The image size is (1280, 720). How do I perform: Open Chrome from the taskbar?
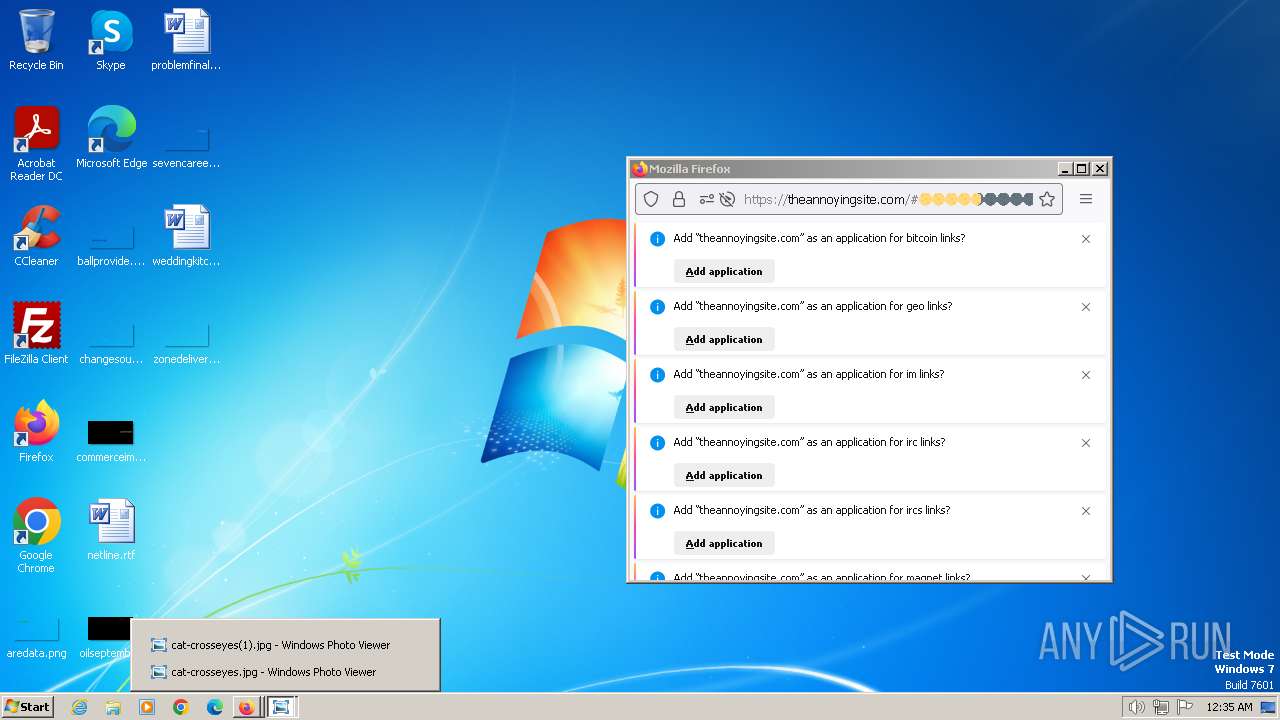181,707
